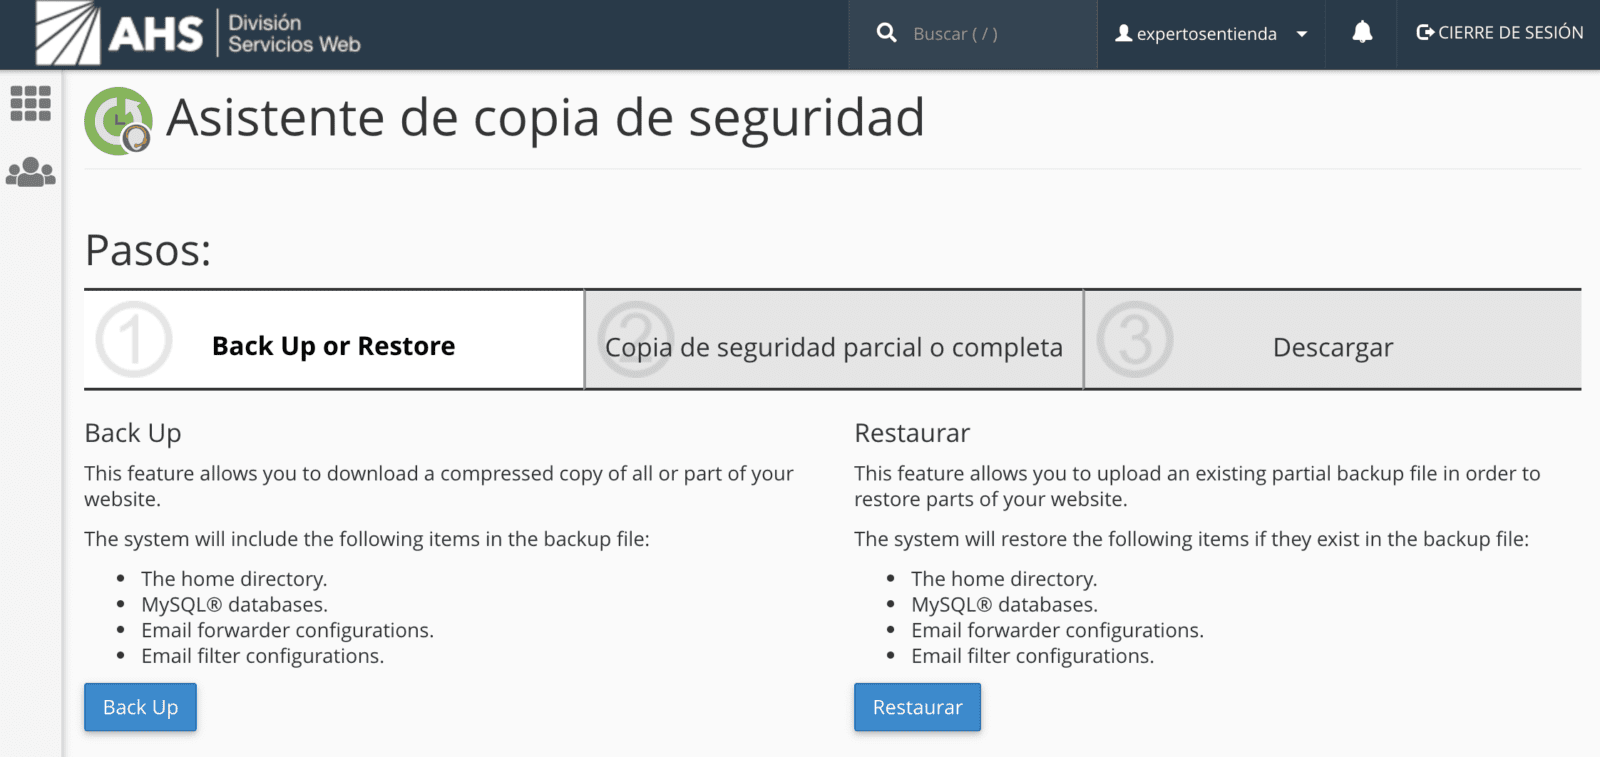The width and height of the screenshot is (1600, 757).
Task: Click 'MySQL® databases.' under Back Up
Action: pos(234,605)
